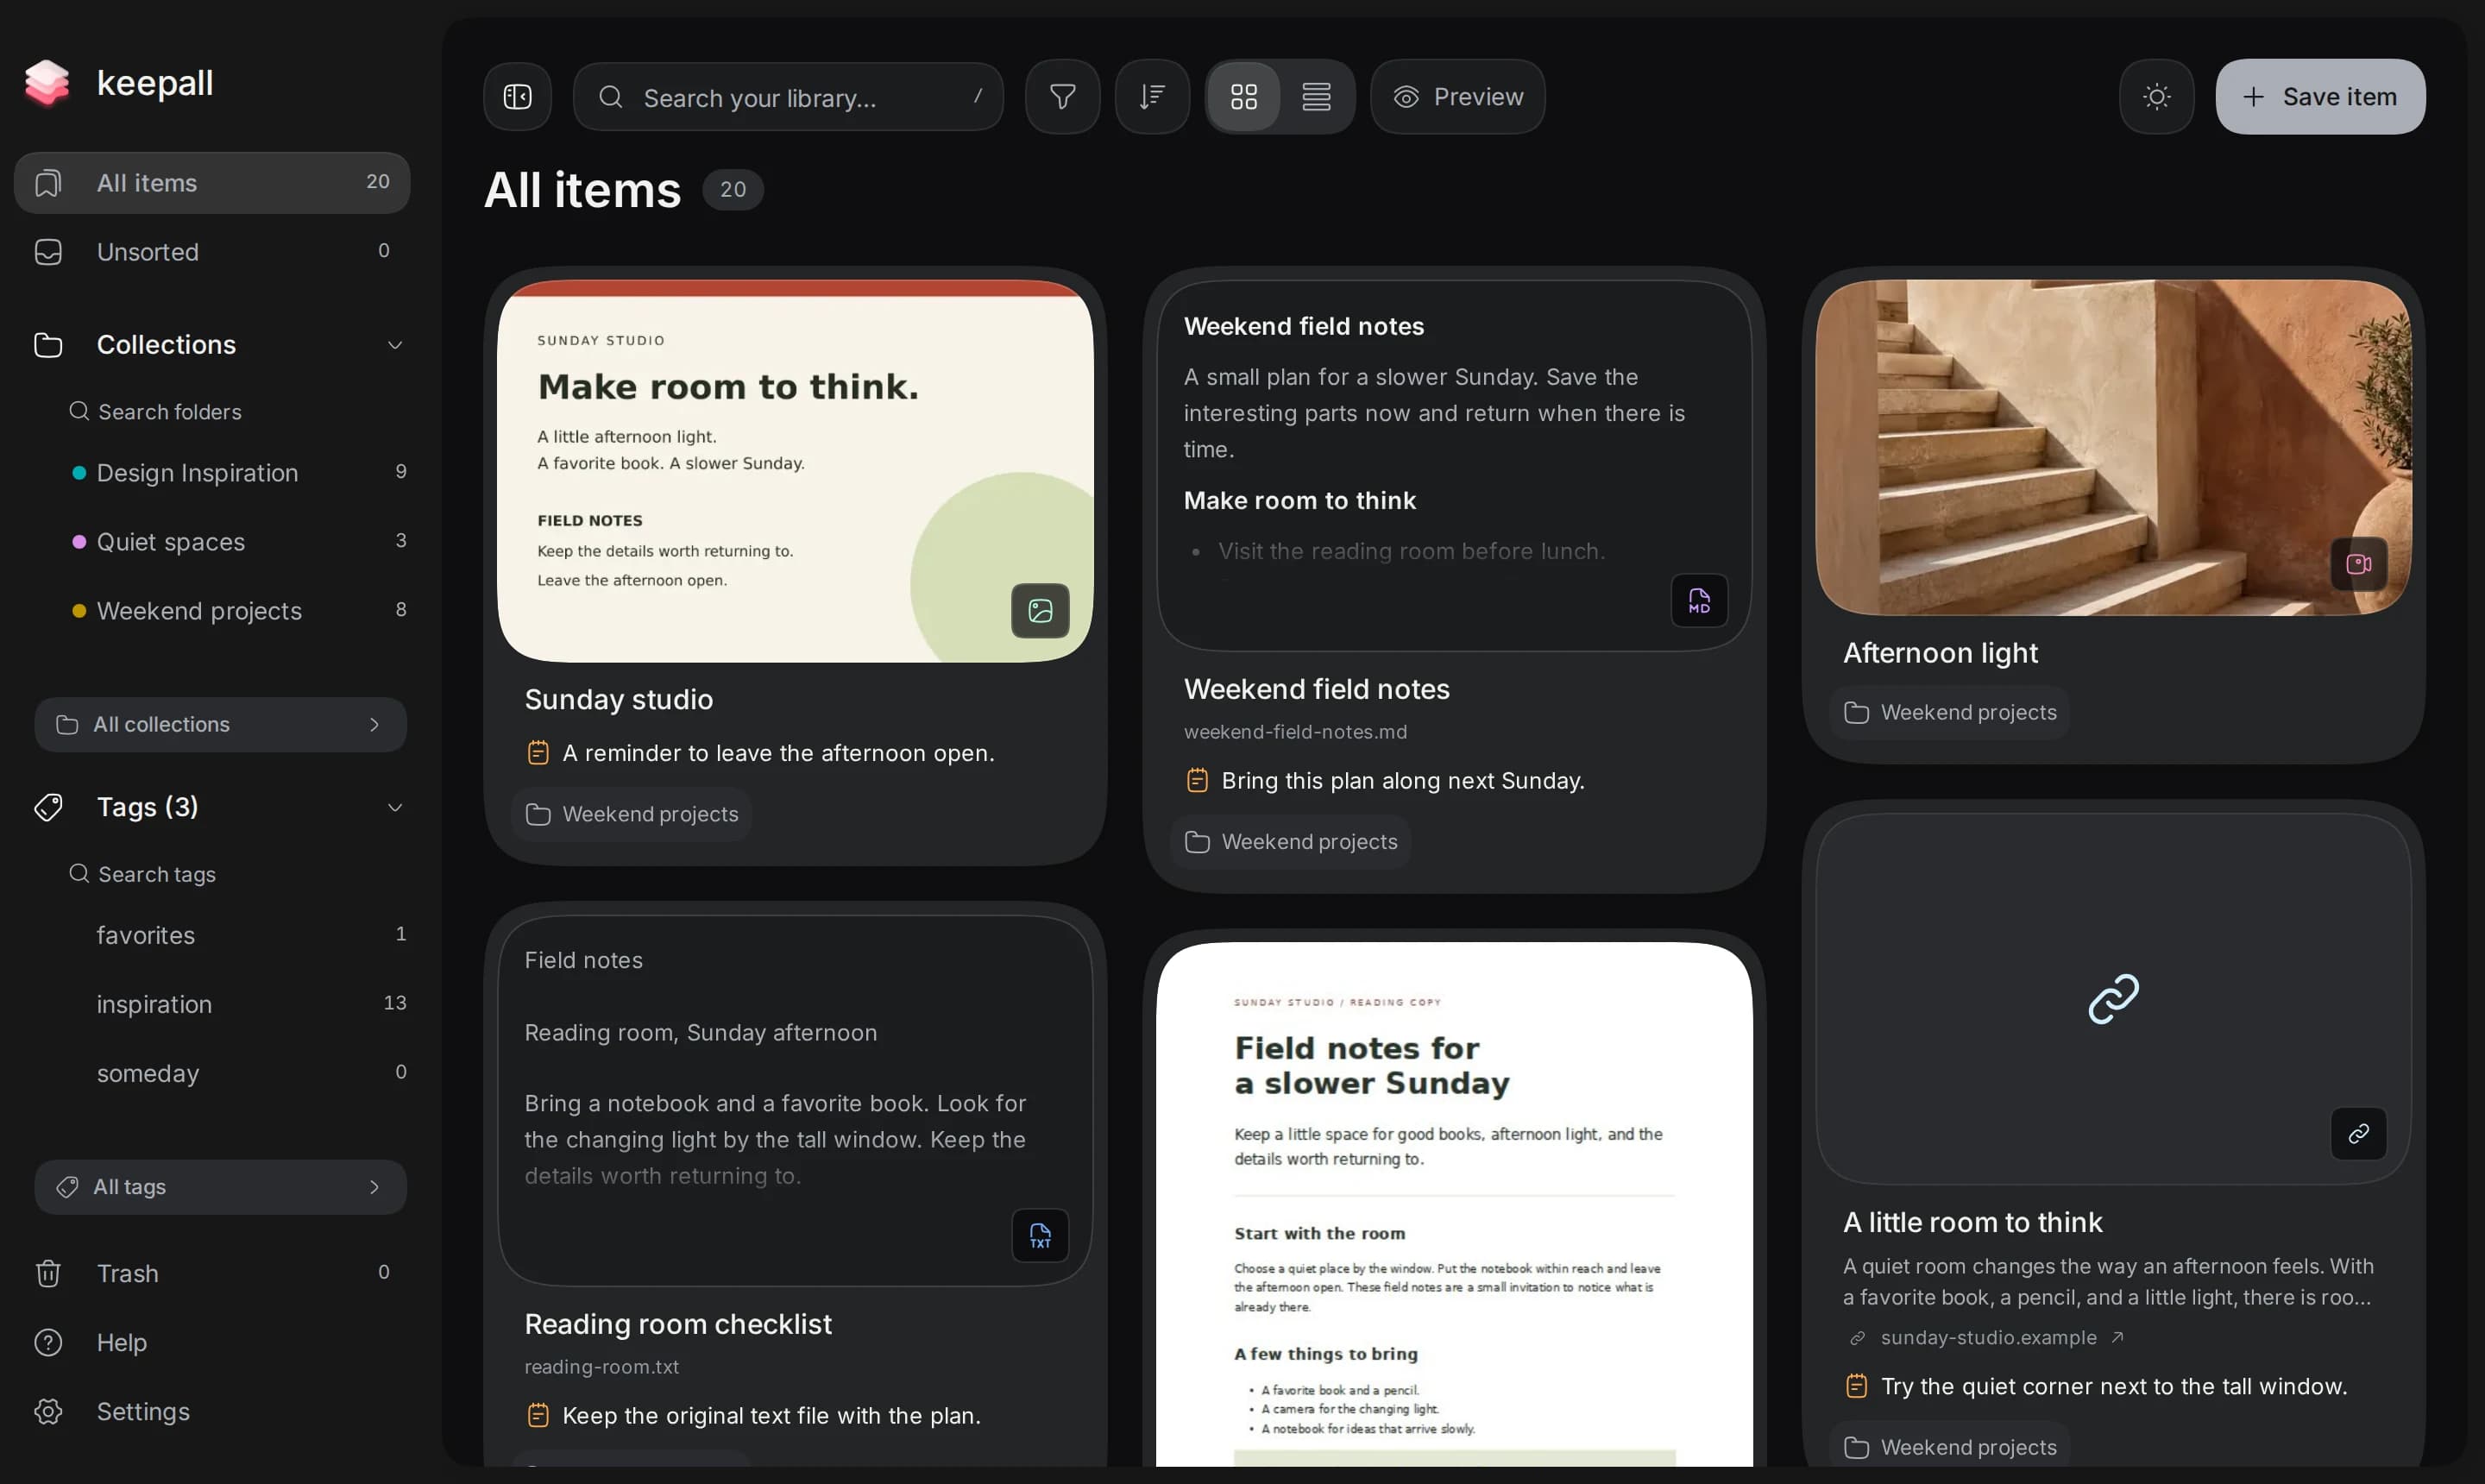This screenshot has height=1484, width=2485.
Task: Toggle light theme sun icon
Action: click(x=2156, y=97)
